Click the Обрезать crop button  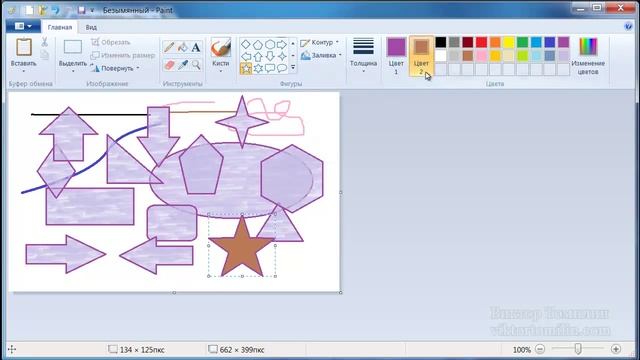111,42
